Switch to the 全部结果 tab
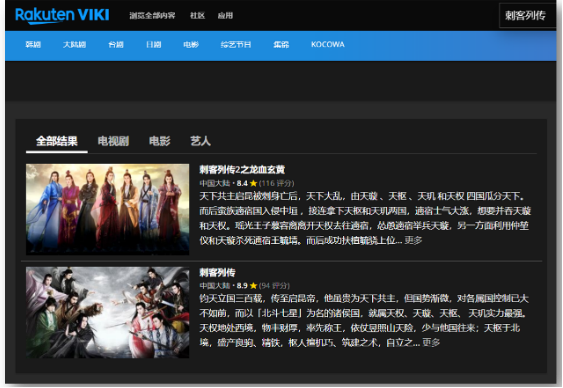Viewport: 563px width, 388px height. click(x=57, y=141)
